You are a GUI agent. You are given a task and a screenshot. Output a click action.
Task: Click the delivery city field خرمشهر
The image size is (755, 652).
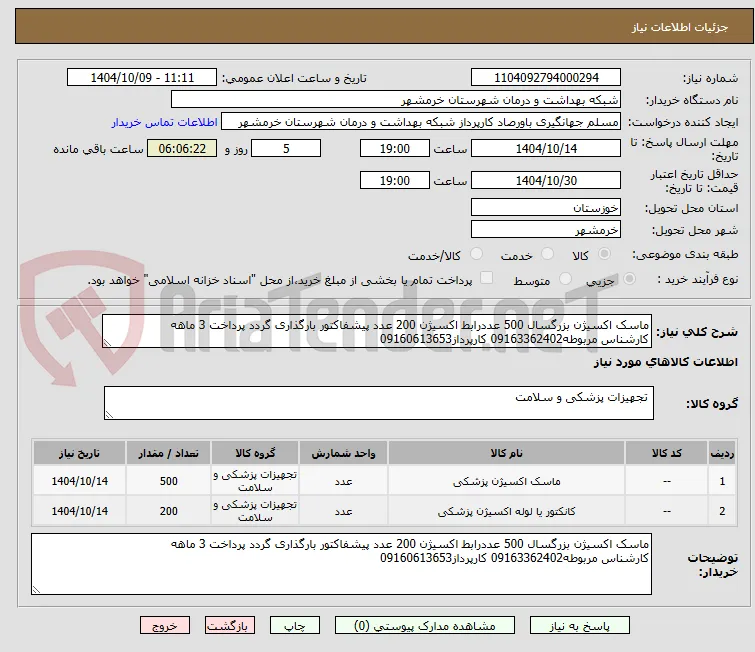coord(546,230)
